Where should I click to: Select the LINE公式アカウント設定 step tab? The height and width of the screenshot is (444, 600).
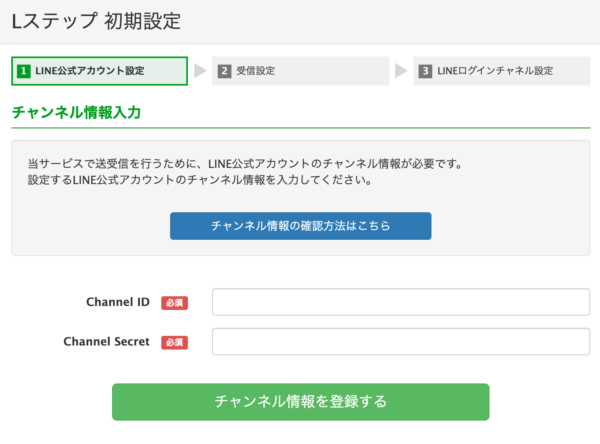(x=100, y=72)
